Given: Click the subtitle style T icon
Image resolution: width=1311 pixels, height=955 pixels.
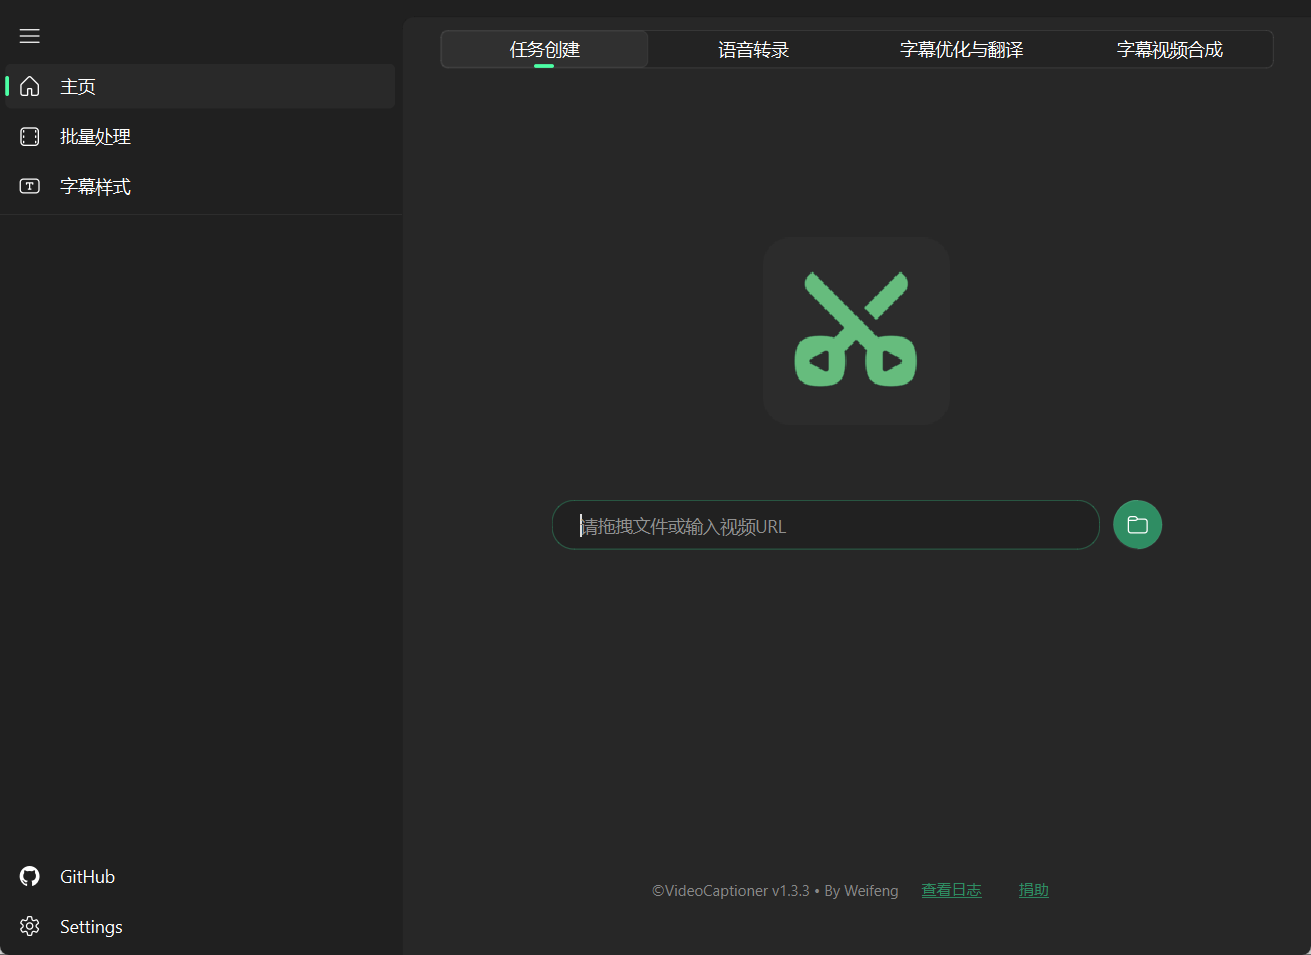Looking at the screenshot, I should point(30,186).
